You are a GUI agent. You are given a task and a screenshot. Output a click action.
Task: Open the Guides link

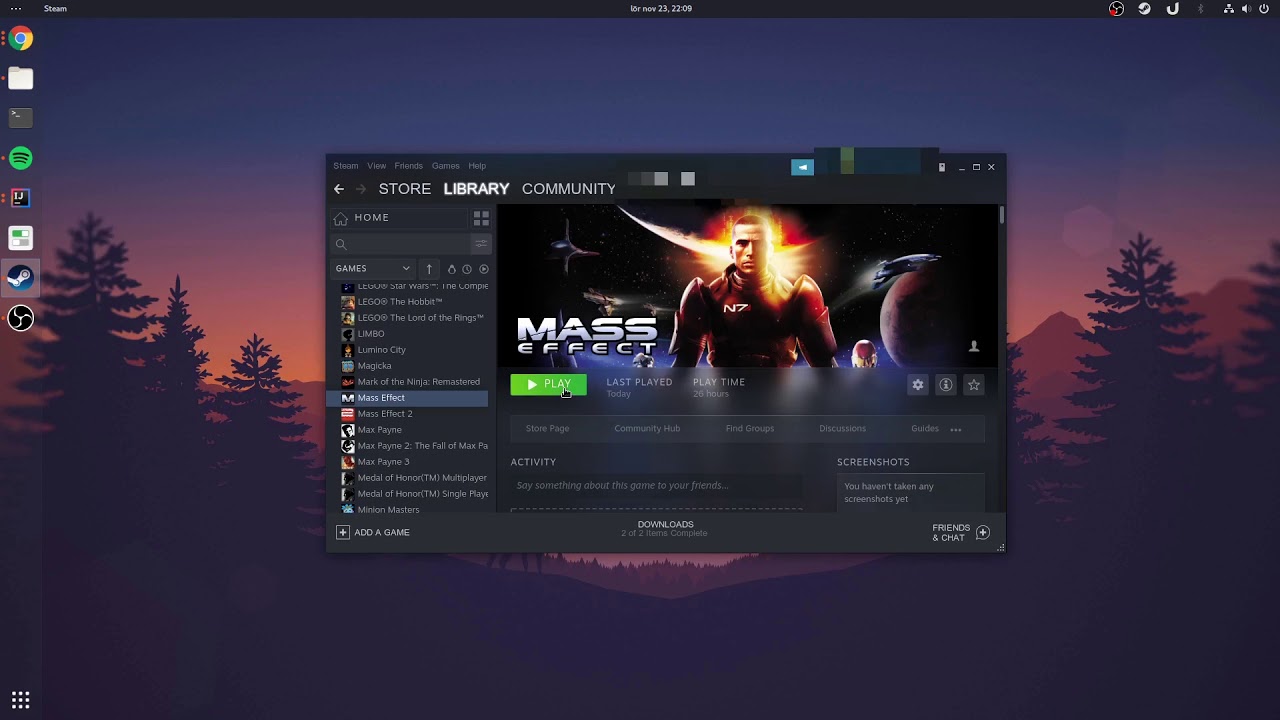pyautogui.click(x=925, y=428)
